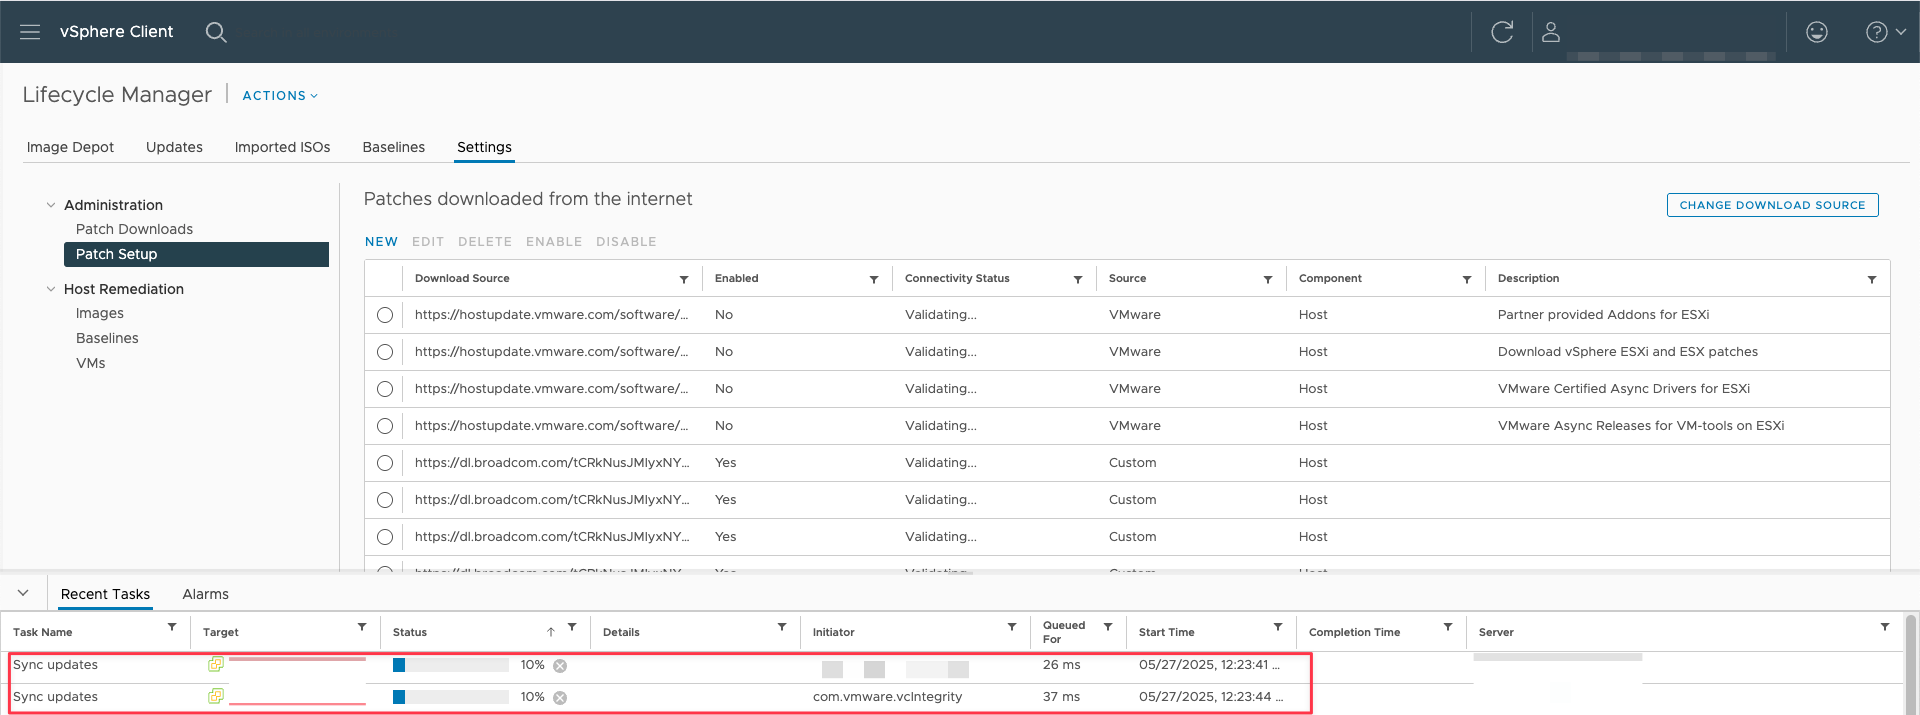1920x715 pixels.
Task: Click the smiley feedback icon
Action: (1817, 32)
